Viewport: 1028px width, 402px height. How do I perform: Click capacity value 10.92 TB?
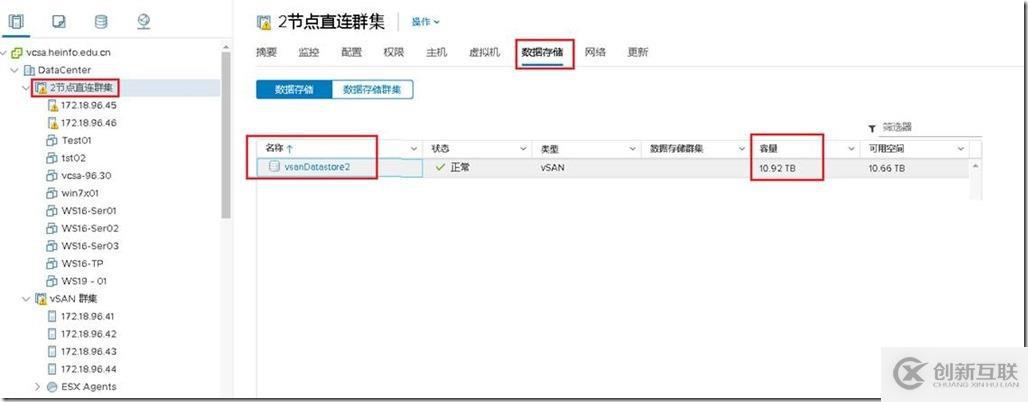tap(778, 168)
